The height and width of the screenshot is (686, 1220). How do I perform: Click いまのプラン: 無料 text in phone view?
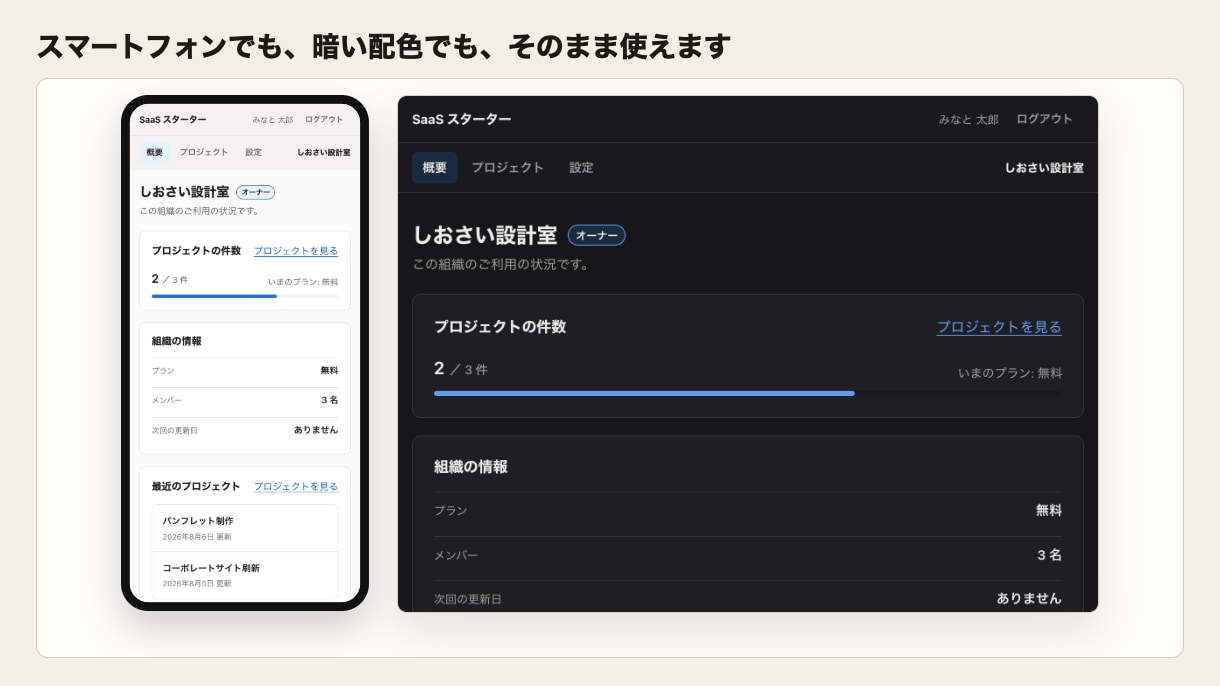303,282
